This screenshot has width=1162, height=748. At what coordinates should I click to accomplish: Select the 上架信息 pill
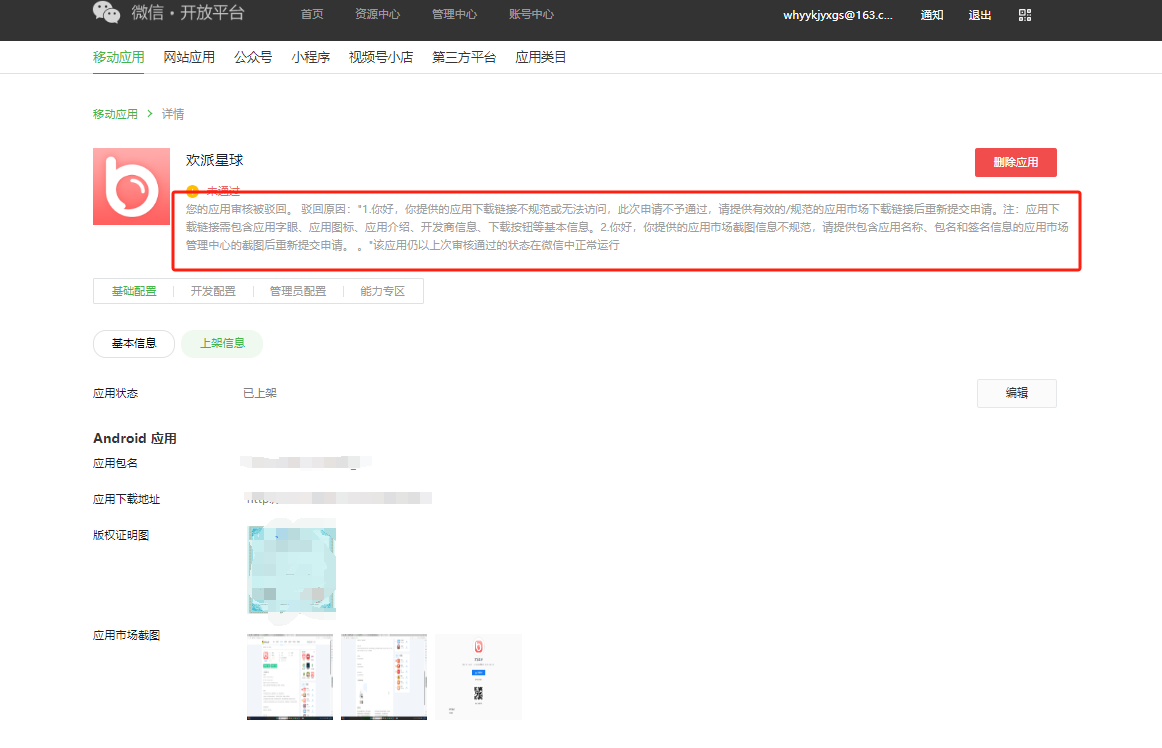coord(222,343)
